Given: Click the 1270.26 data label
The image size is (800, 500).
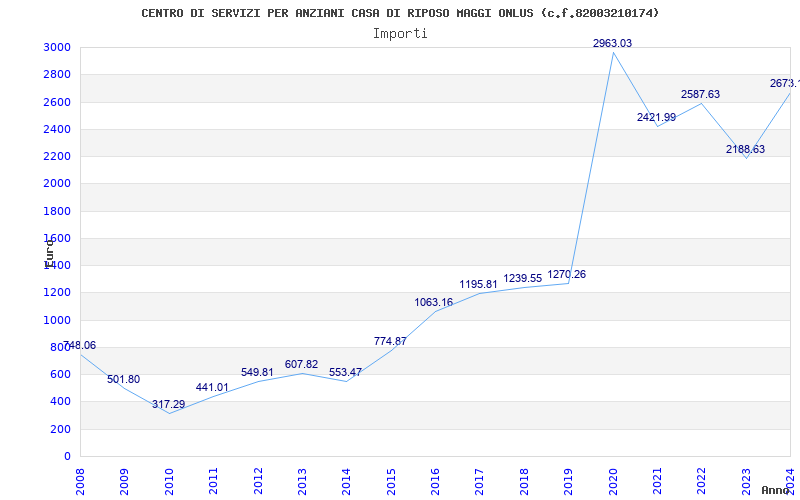Looking at the screenshot, I should [566, 274].
